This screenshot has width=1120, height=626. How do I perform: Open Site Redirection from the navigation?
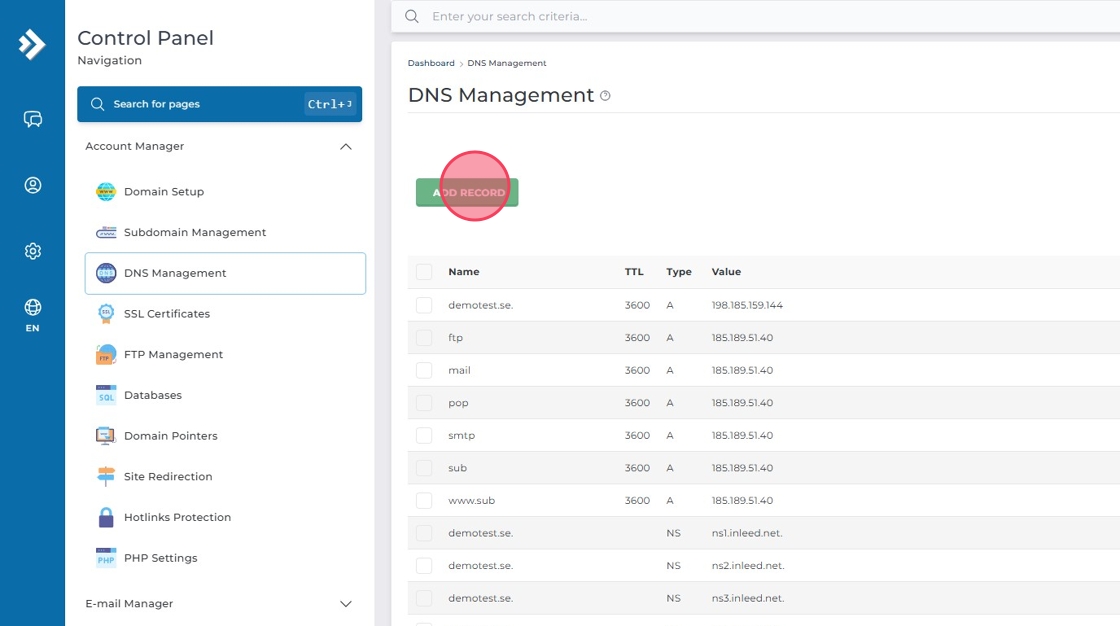[168, 477]
